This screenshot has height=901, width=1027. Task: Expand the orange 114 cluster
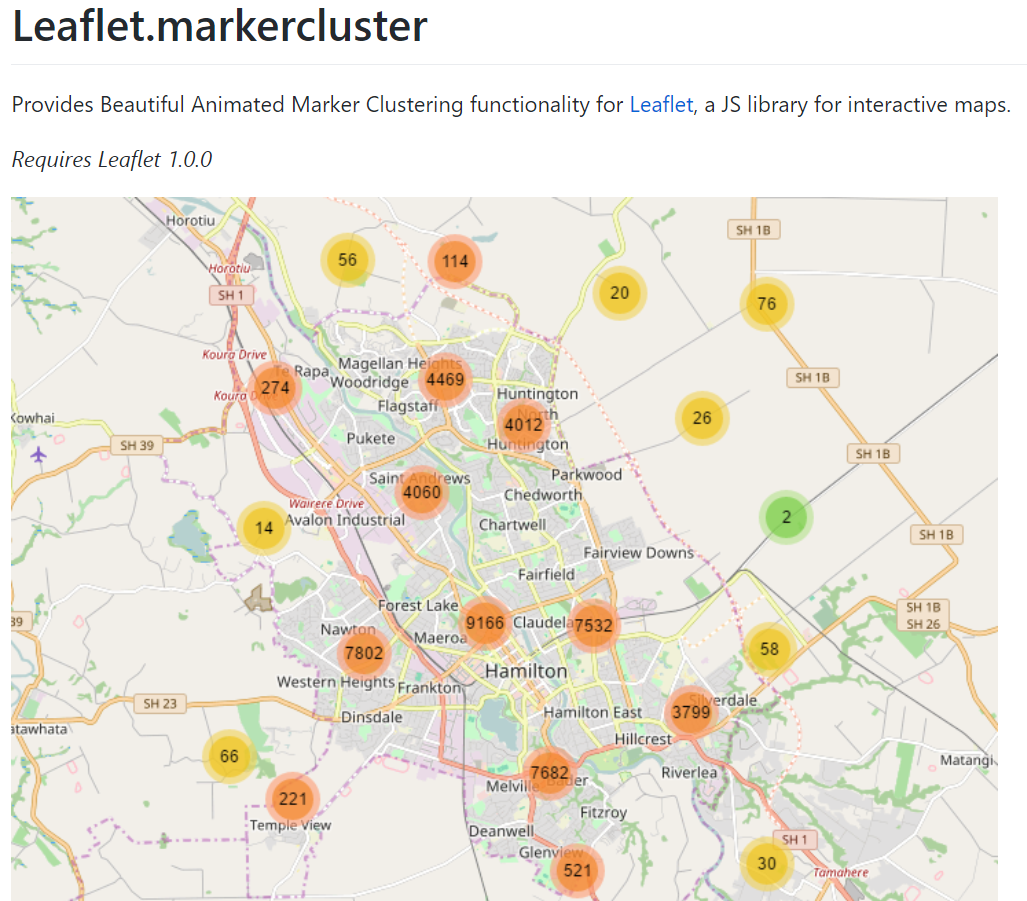[x=455, y=261]
